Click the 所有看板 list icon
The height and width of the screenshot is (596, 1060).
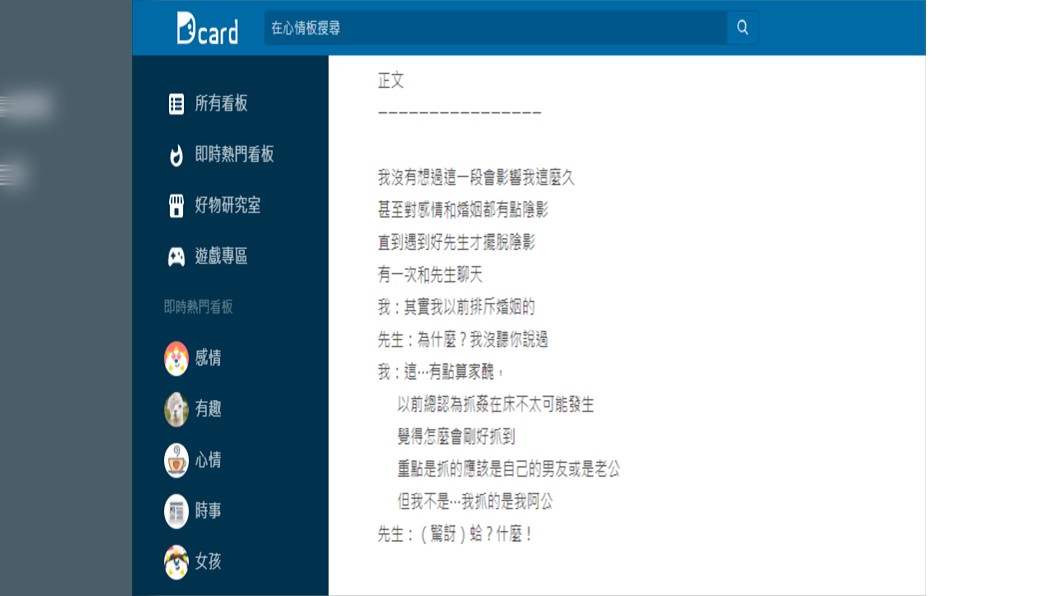[x=176, y=104]
